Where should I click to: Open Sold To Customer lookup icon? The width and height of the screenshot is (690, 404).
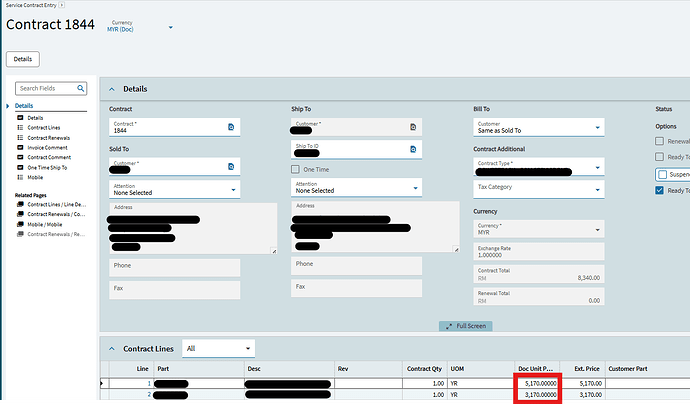coord(231,167)
